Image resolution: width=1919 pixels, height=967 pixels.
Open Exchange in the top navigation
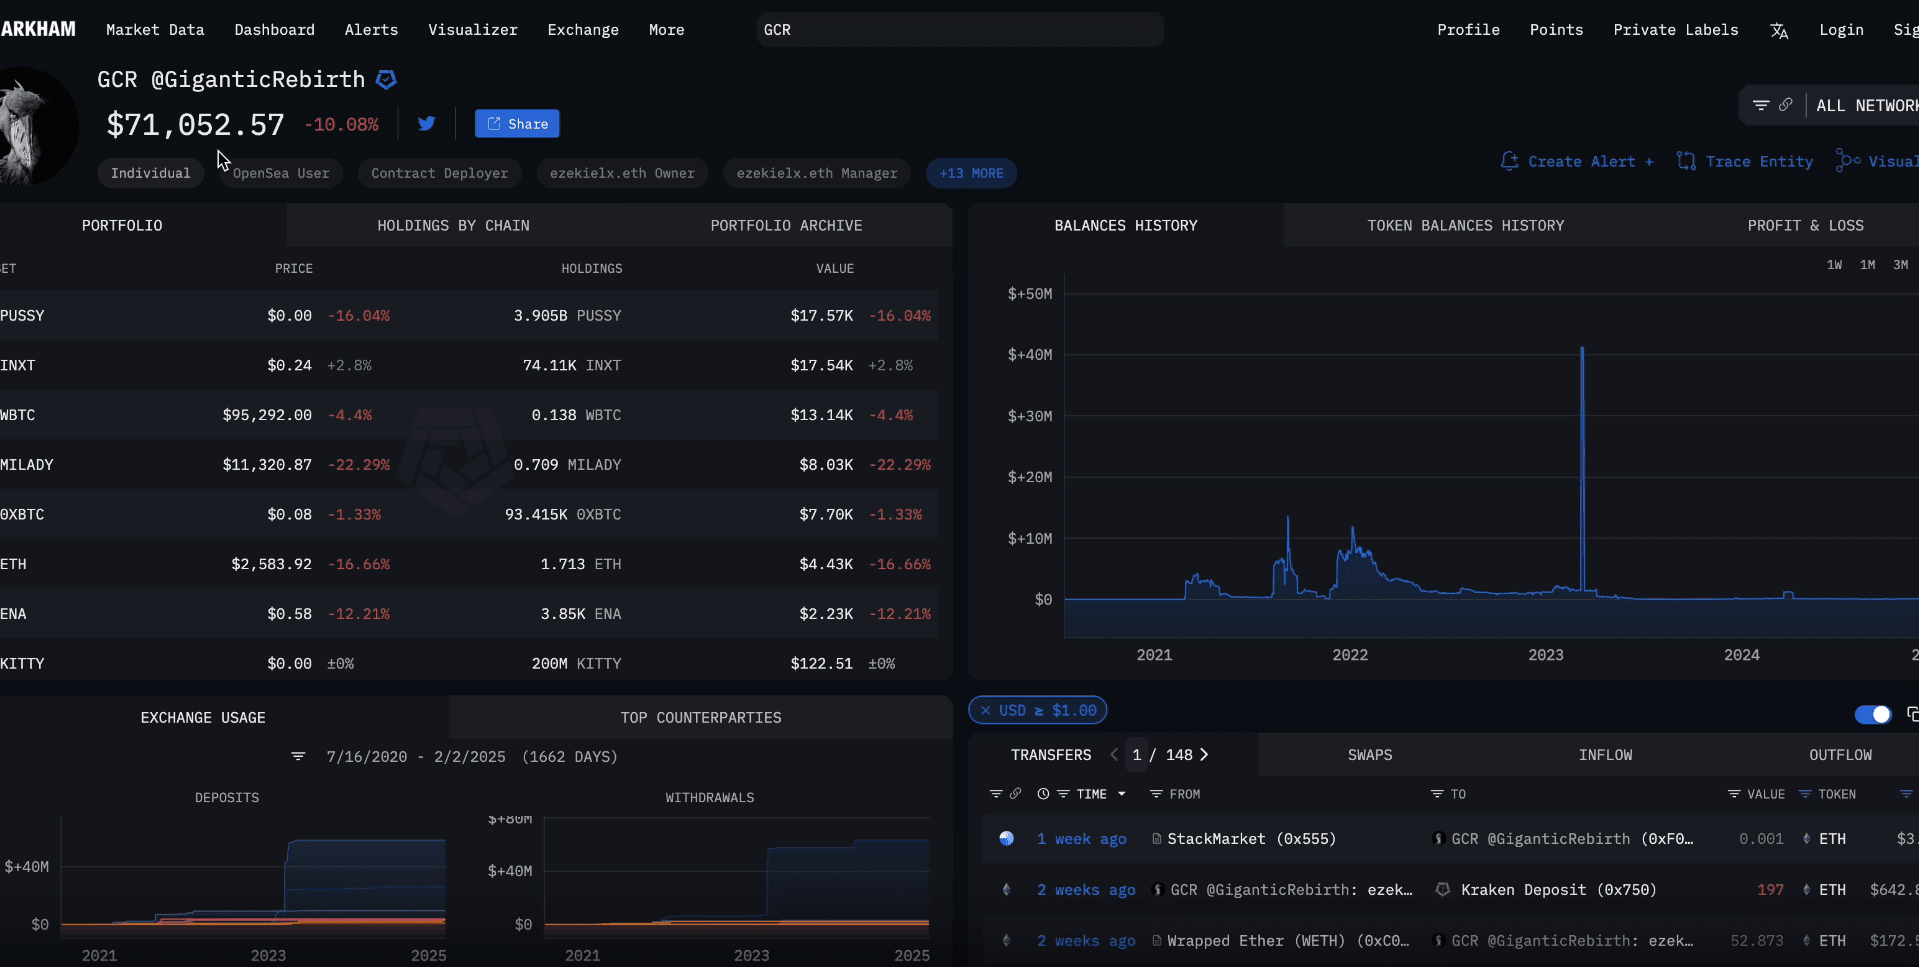pos(583,30)
